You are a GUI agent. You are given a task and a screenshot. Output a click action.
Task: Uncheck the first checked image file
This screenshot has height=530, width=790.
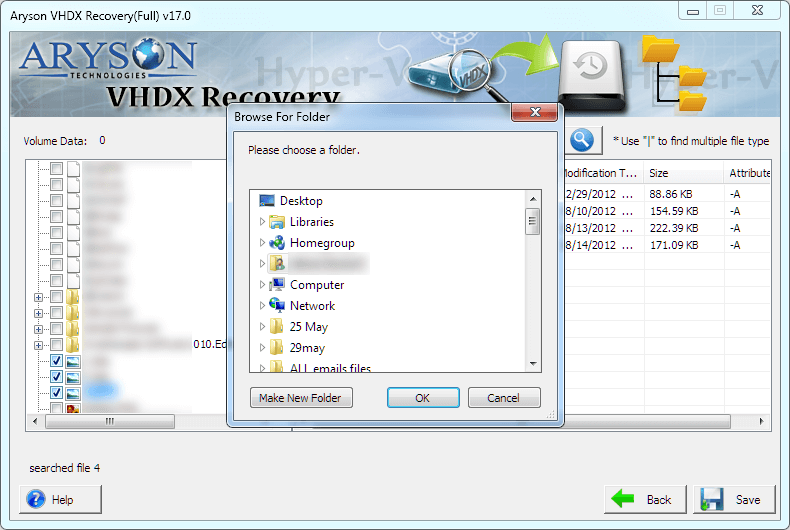click(56, 361)
